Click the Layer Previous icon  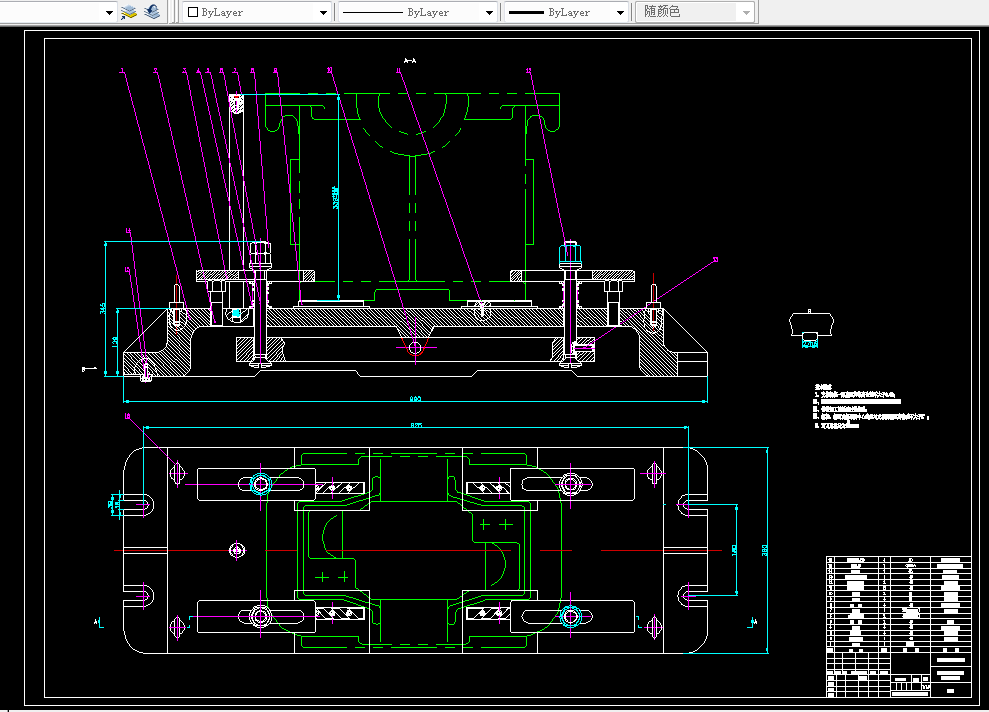click(x=151, y=12)
